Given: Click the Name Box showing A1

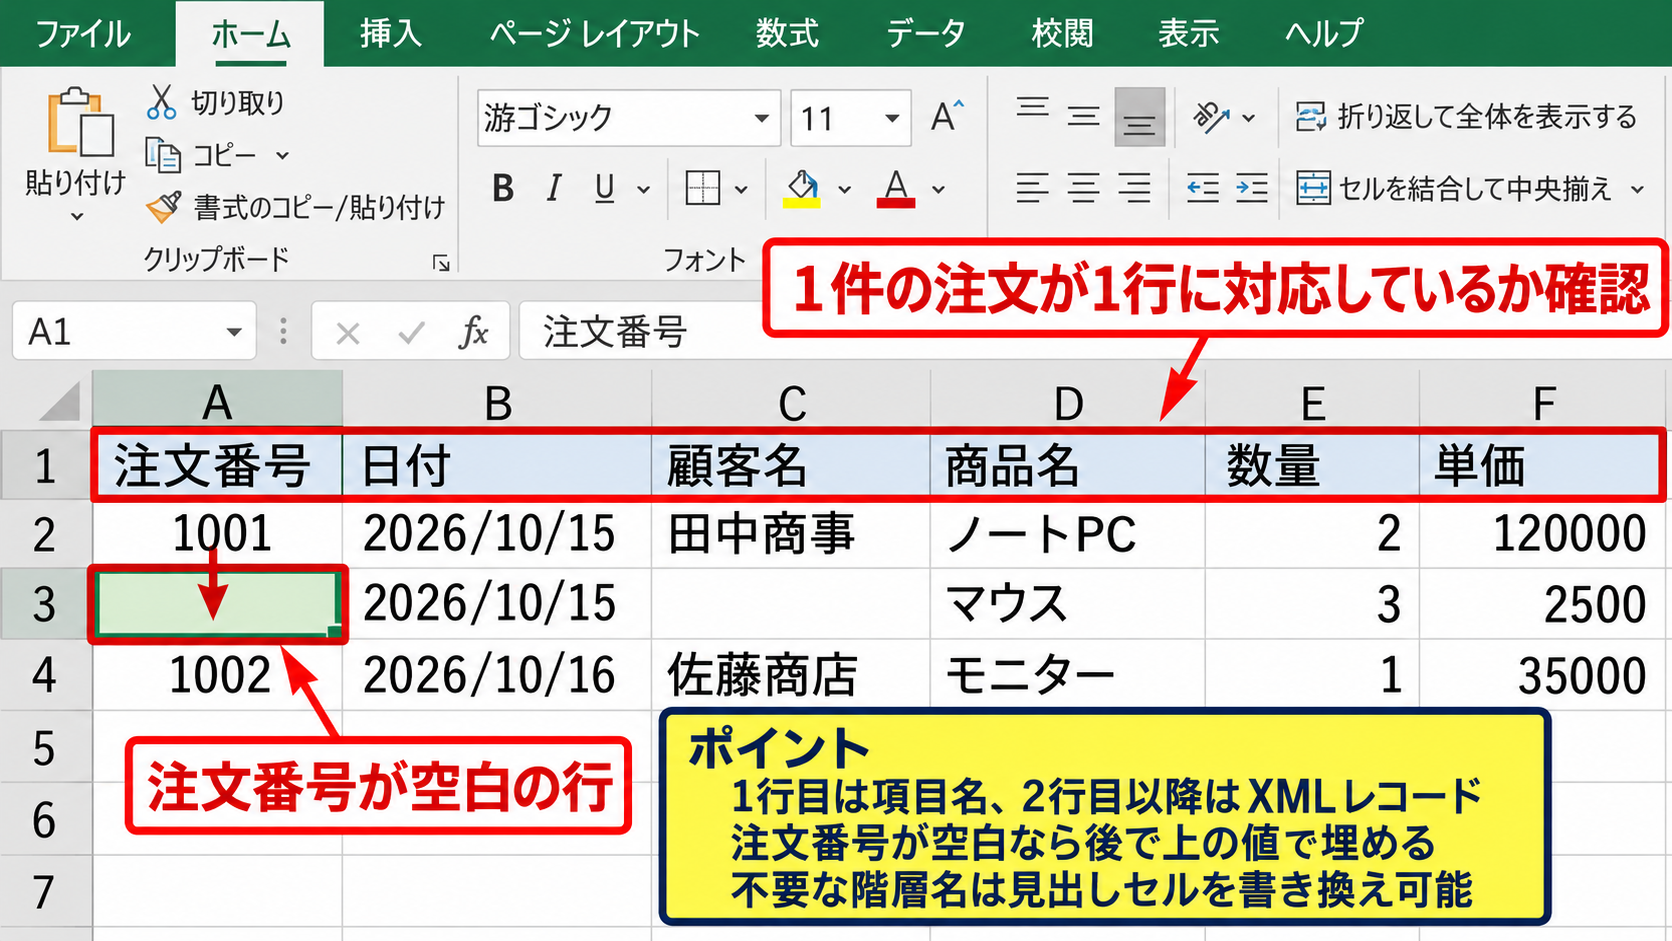Looking at the screenshot, I should [134, 331].
